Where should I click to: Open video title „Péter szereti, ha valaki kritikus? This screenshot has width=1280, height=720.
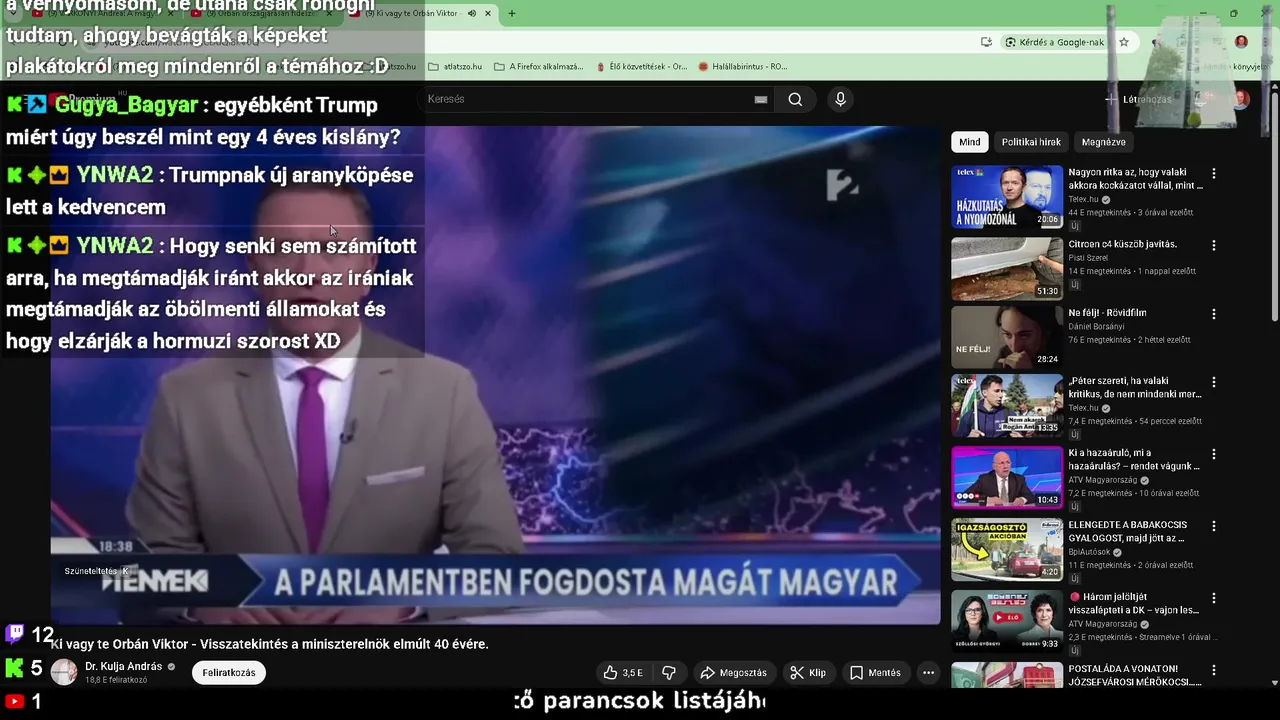[1135, 387]
